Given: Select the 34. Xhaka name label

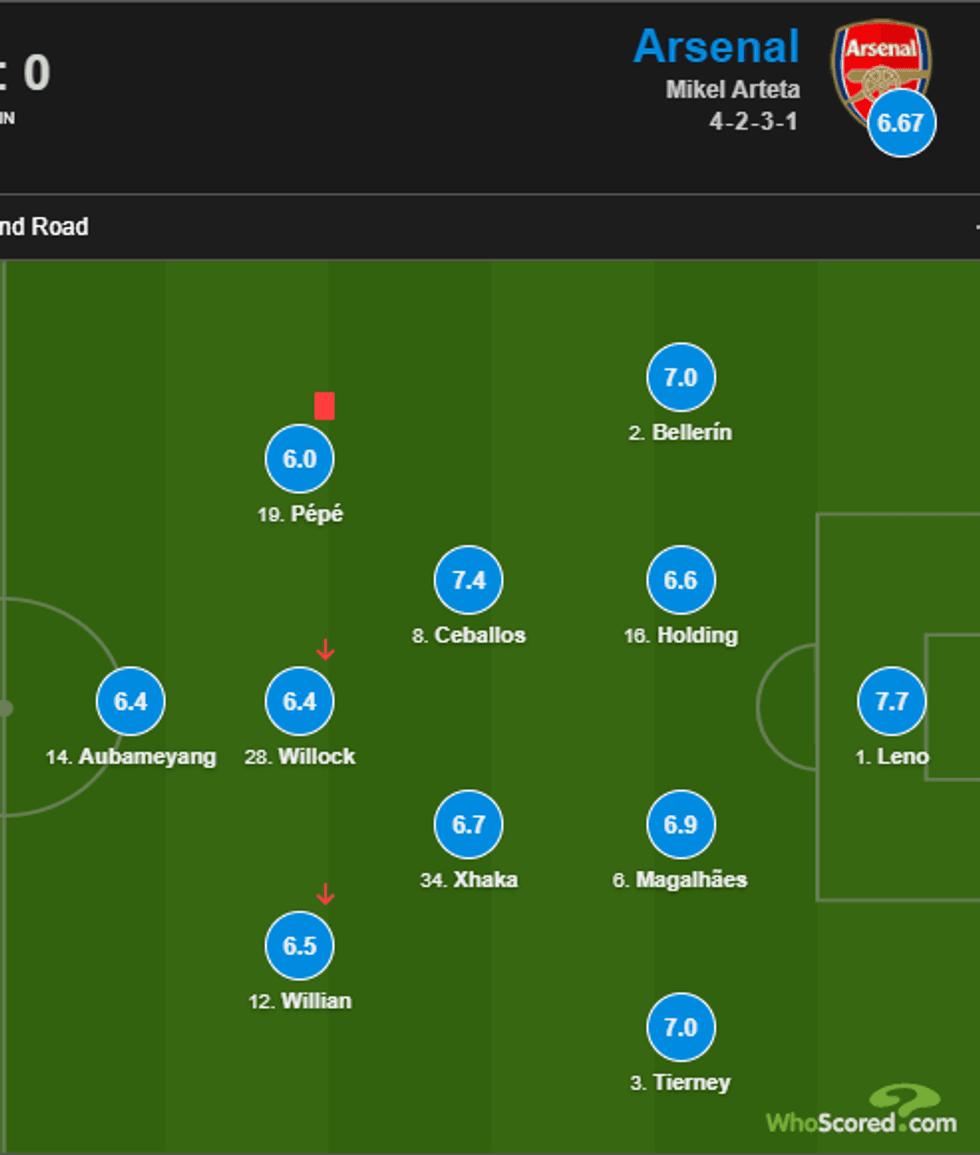Looking at the screenshot, I should pyautogui.click(x=469, y=880).
